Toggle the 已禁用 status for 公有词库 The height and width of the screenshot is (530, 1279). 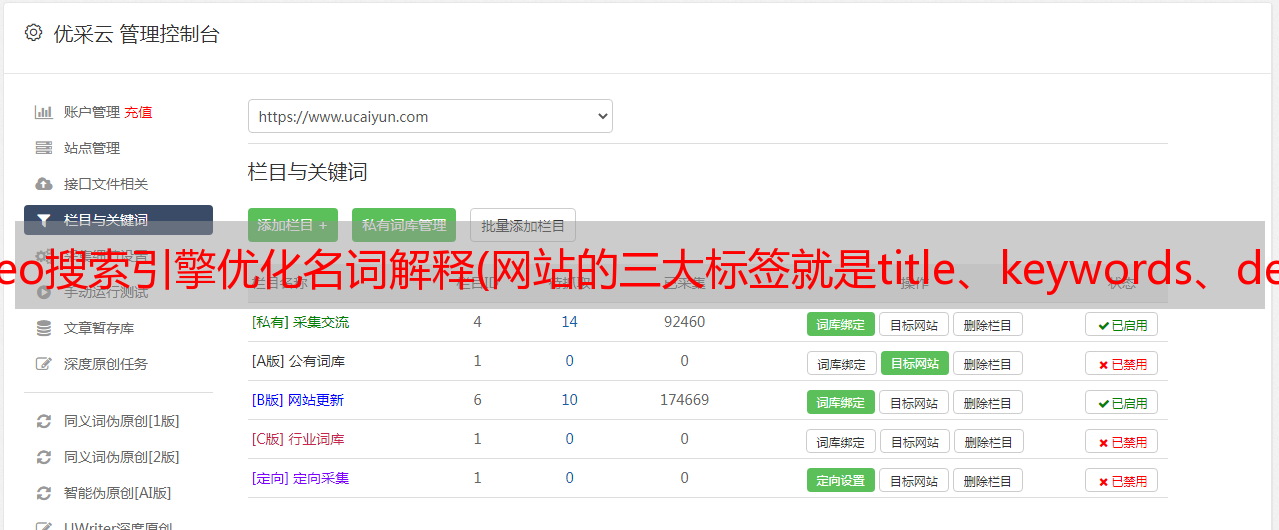point(1121,363)
